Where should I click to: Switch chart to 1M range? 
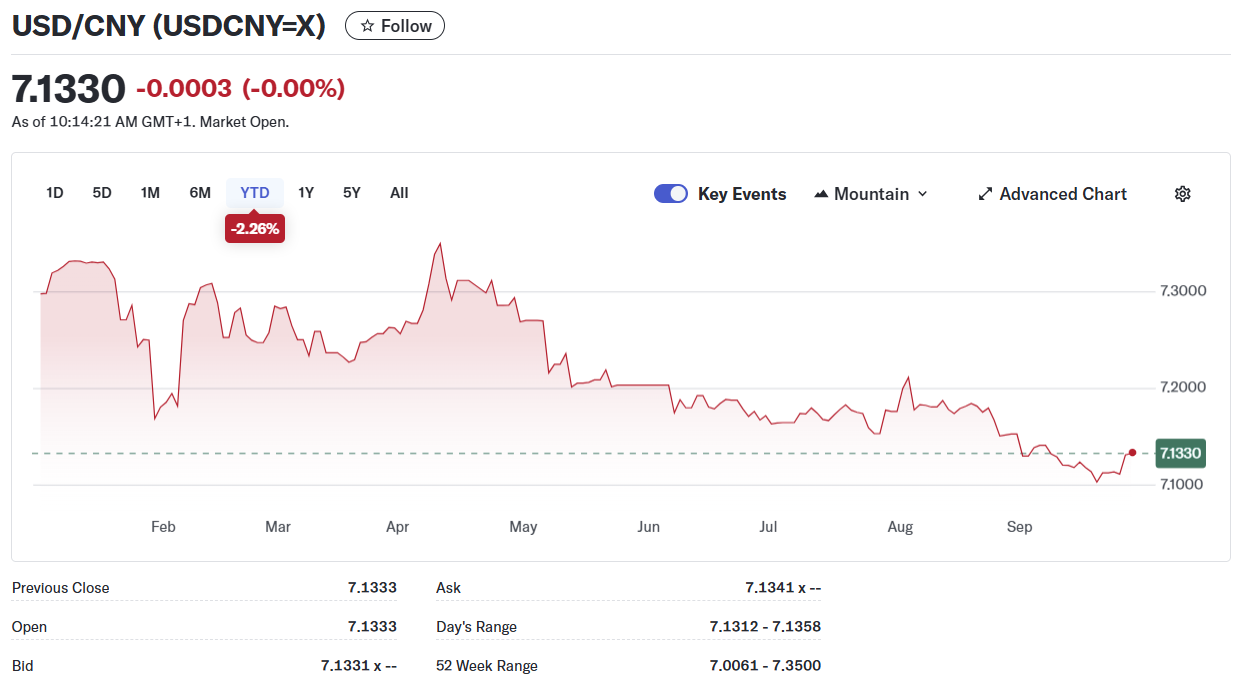[x=150, y=193]
